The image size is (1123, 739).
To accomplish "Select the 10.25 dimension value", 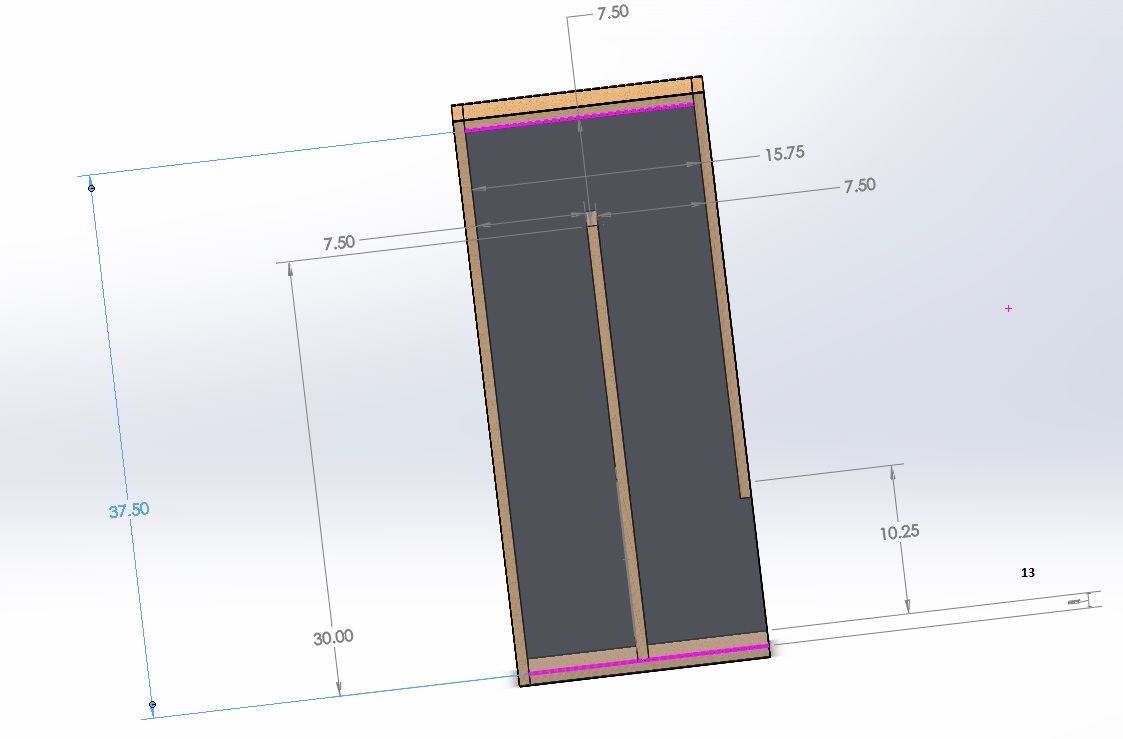I will pyautogui.click(x=900, y=532).
